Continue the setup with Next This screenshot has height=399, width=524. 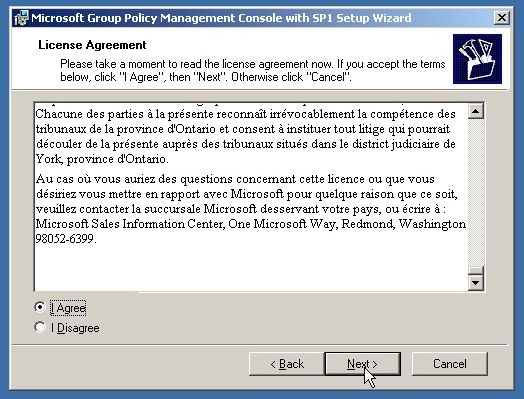pos(363,364)
